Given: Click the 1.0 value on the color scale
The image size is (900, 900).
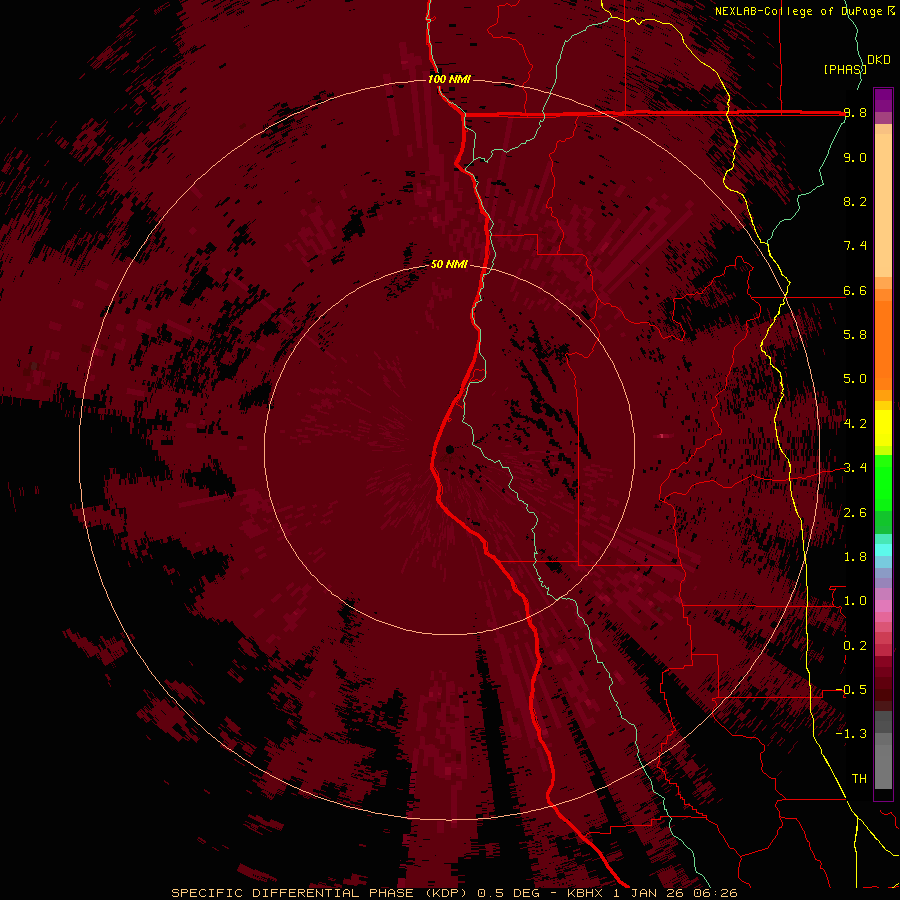Looking at the screenshot, I should tap(855, 601).
